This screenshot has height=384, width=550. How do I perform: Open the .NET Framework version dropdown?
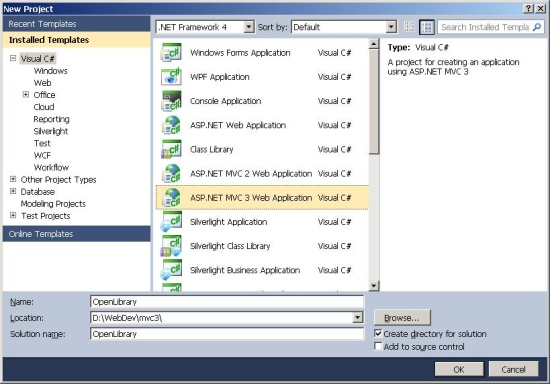[249, 27]
